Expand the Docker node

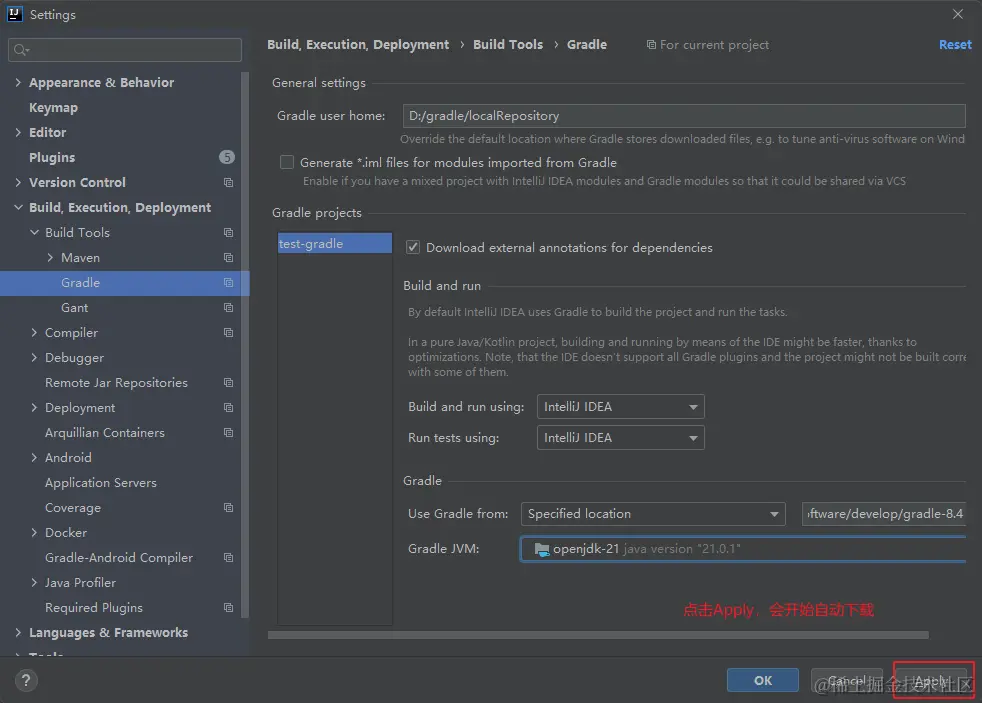tap(34, 533)
